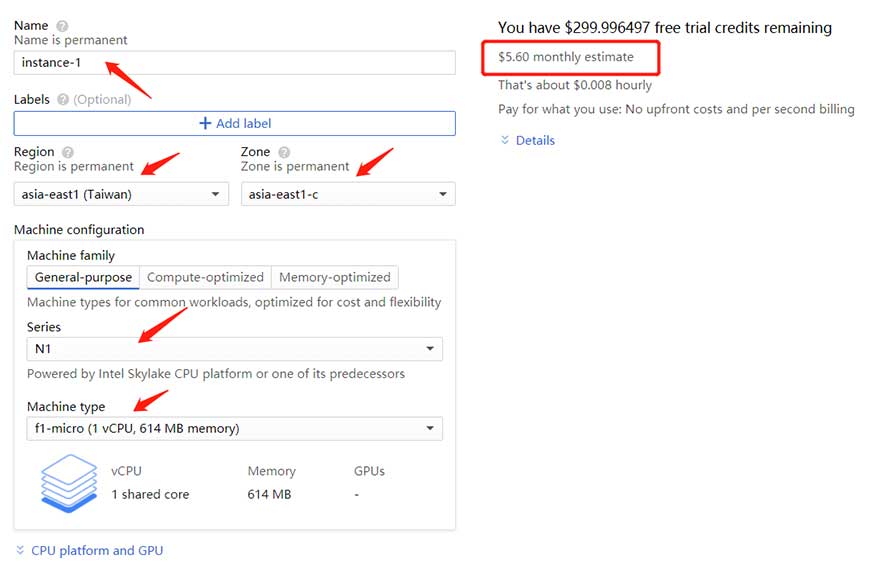Select the General-purpose machine family tab
Screen dimensions: 890x567
click(83, 277)
